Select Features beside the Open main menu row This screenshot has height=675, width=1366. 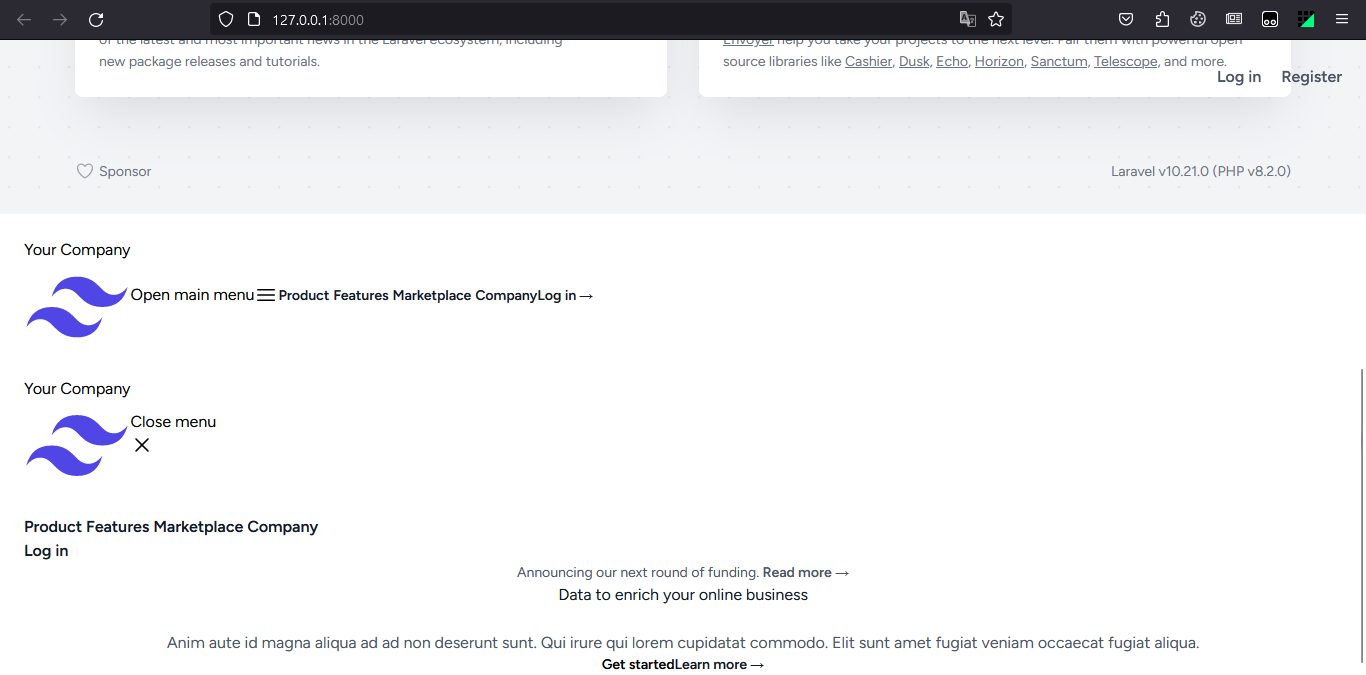tap(361, 296)
